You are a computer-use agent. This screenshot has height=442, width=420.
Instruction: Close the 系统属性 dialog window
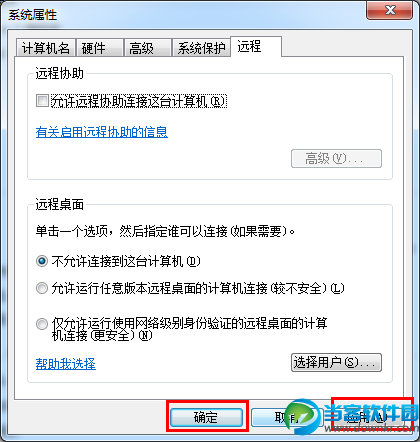coord(389,10)
